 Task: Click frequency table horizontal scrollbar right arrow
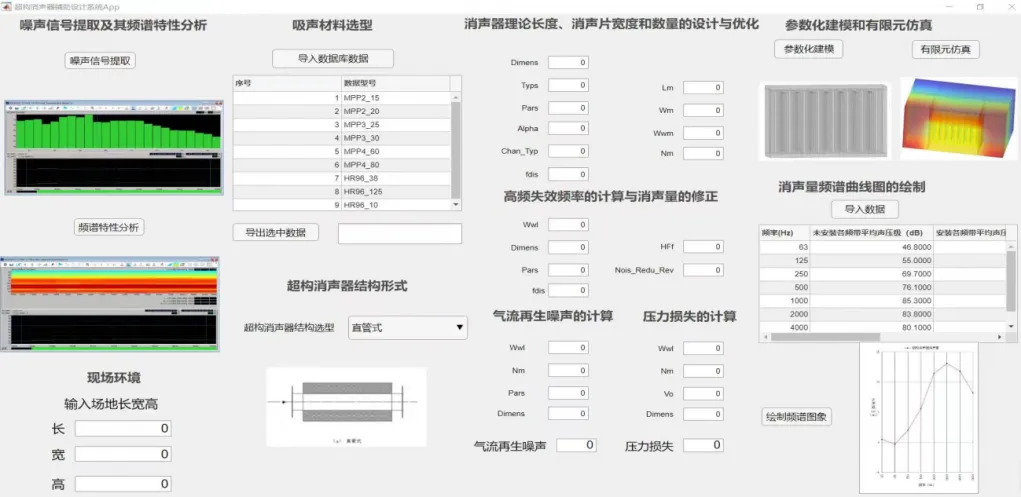tap(1000, 337)
